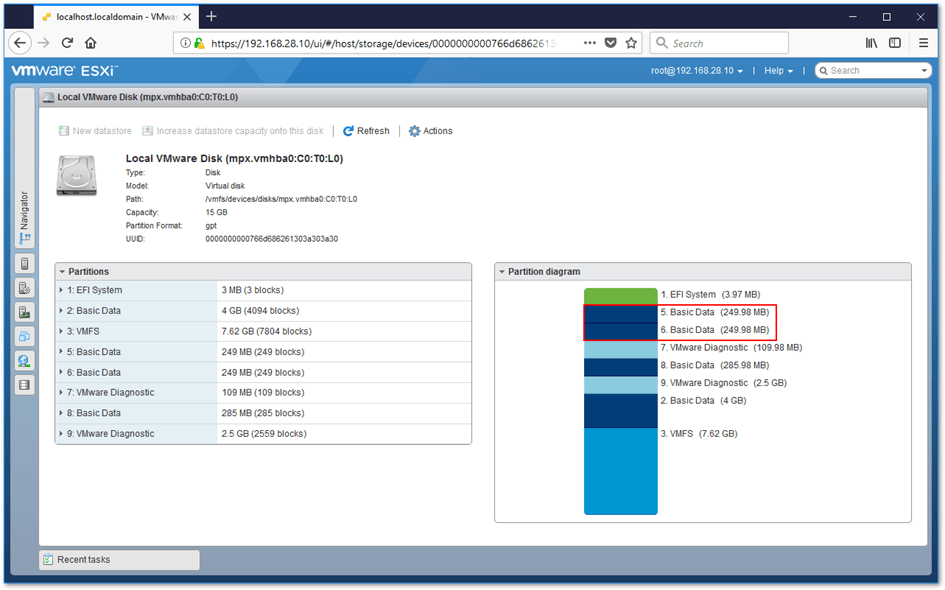This screenshot has width=945, height=590.
Task: Open the Help dropdown menu
Action: [x=778, y=71]
